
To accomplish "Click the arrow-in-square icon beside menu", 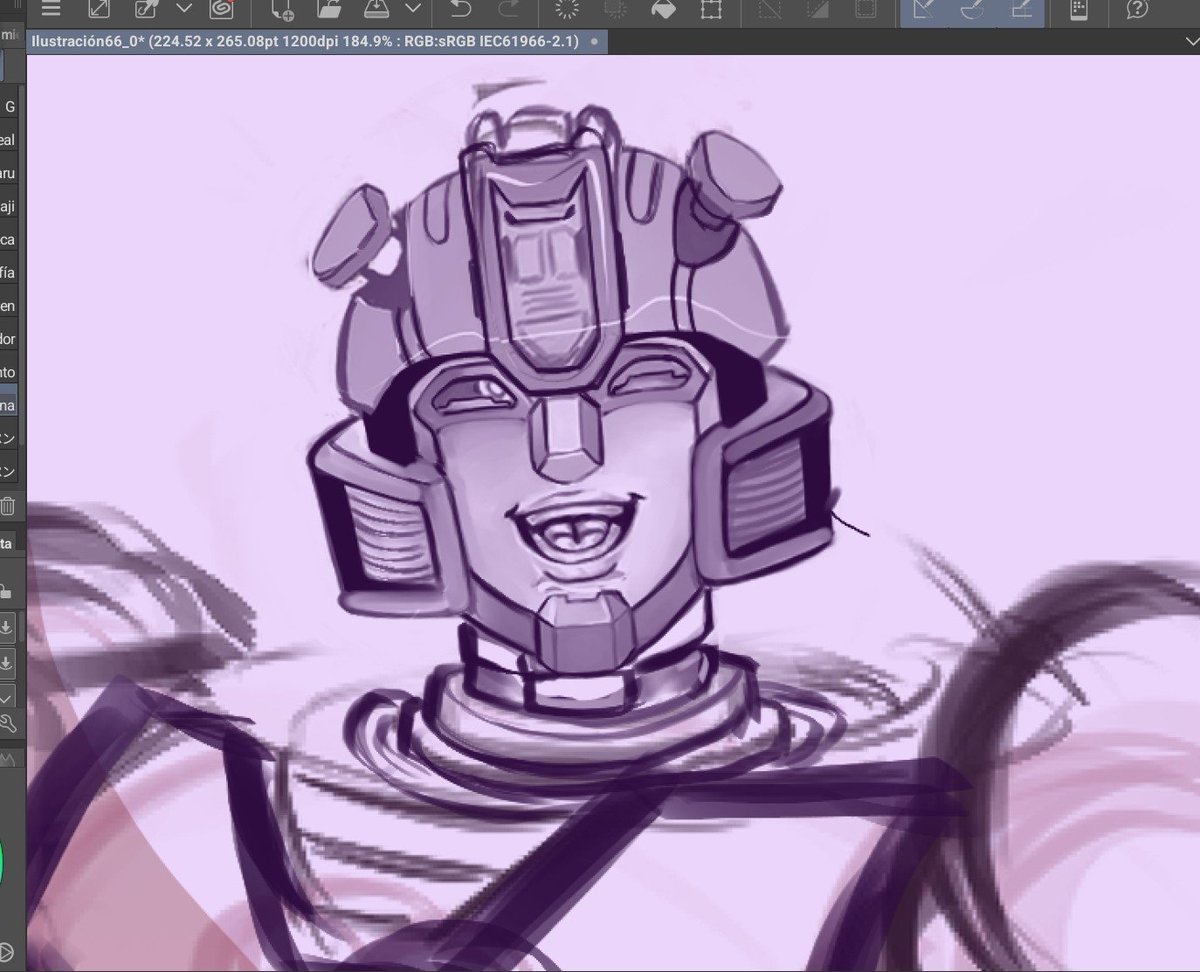I will pyautogui.click(x=99, y=10).
